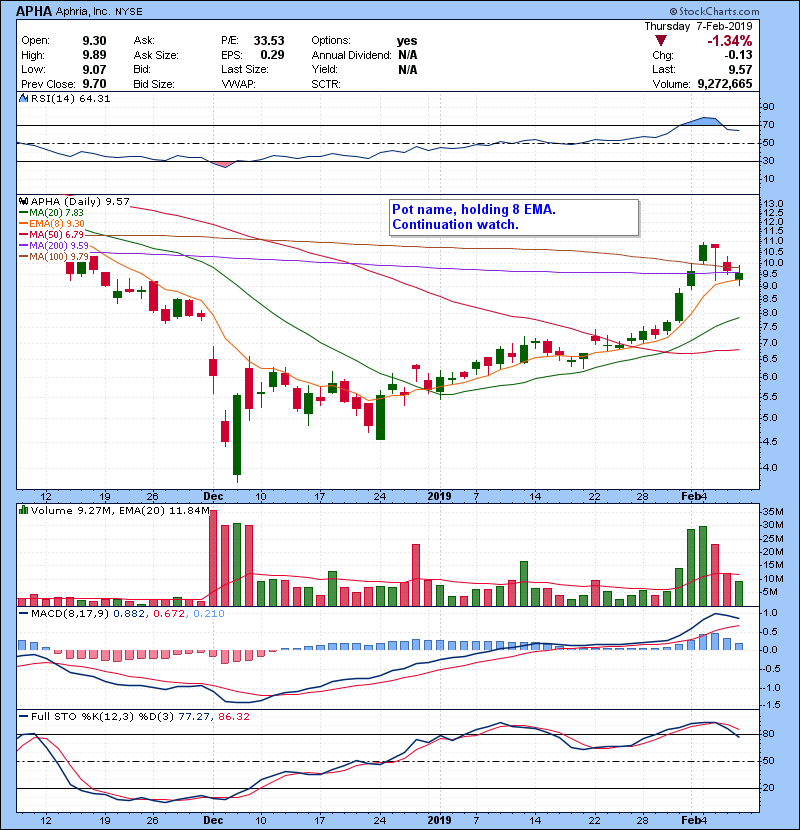Click the Prev Close value 9.70
Viewport: 800px width, 830px height.
point(94,84)
